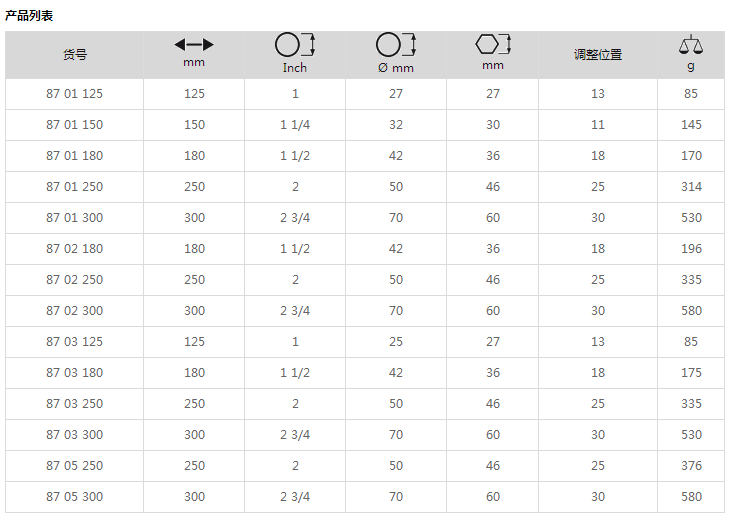Screen dimensions: 732x519
Task: Click the 1 1/4 inch cell
Action: click(295, 125)
